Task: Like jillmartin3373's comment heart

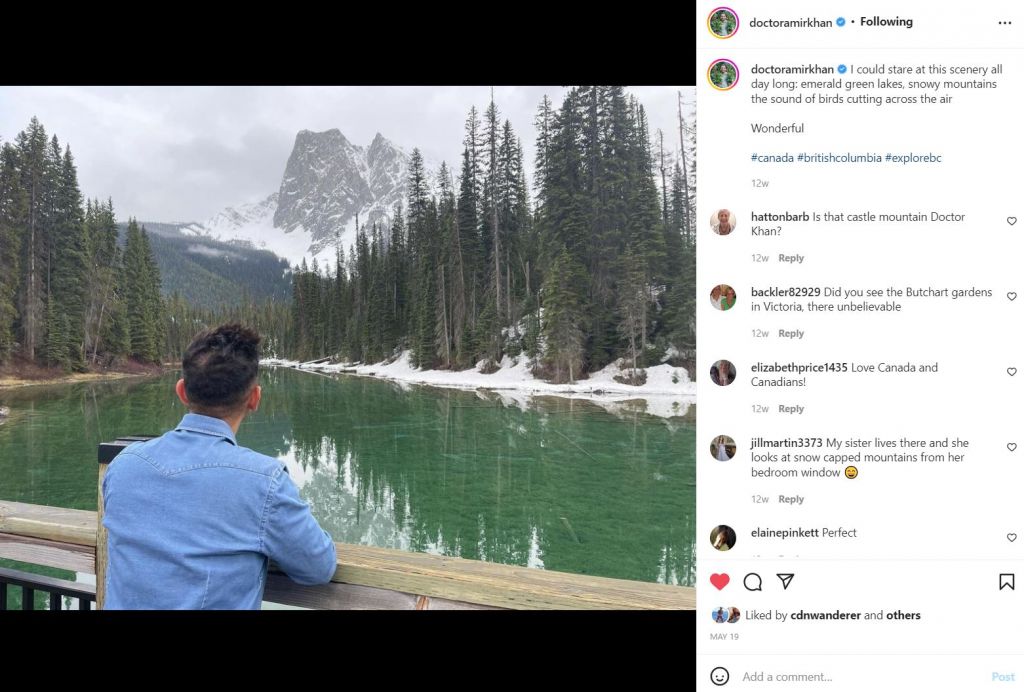Action: pyautogui.click(x=1011, y=447)
